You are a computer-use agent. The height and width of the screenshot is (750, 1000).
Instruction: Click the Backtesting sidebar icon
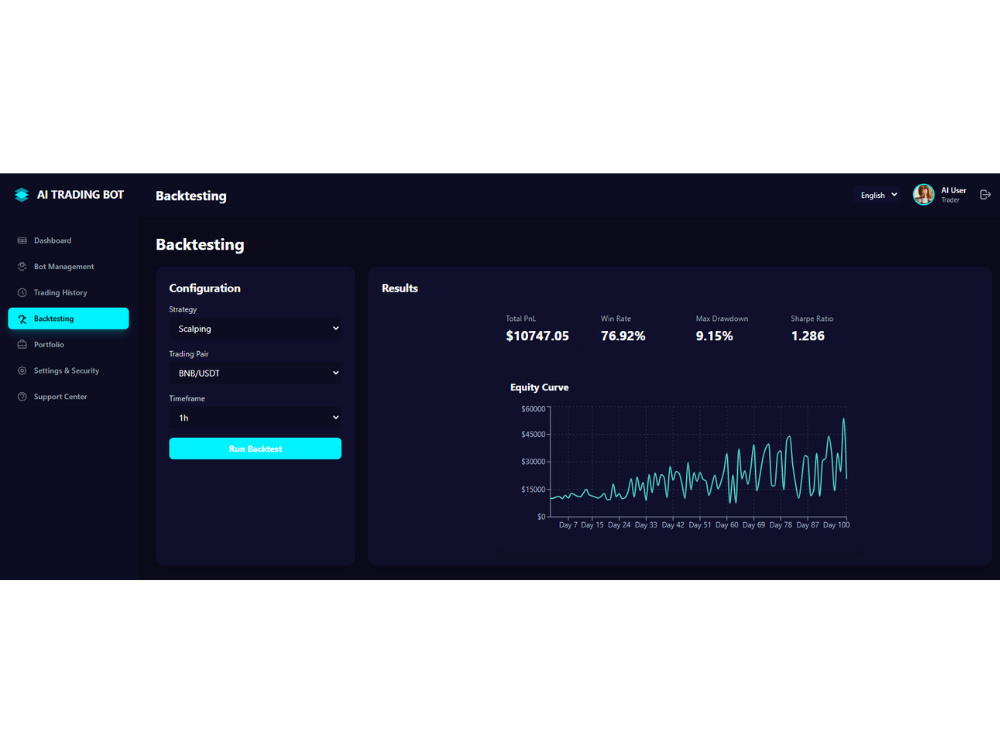22,319
